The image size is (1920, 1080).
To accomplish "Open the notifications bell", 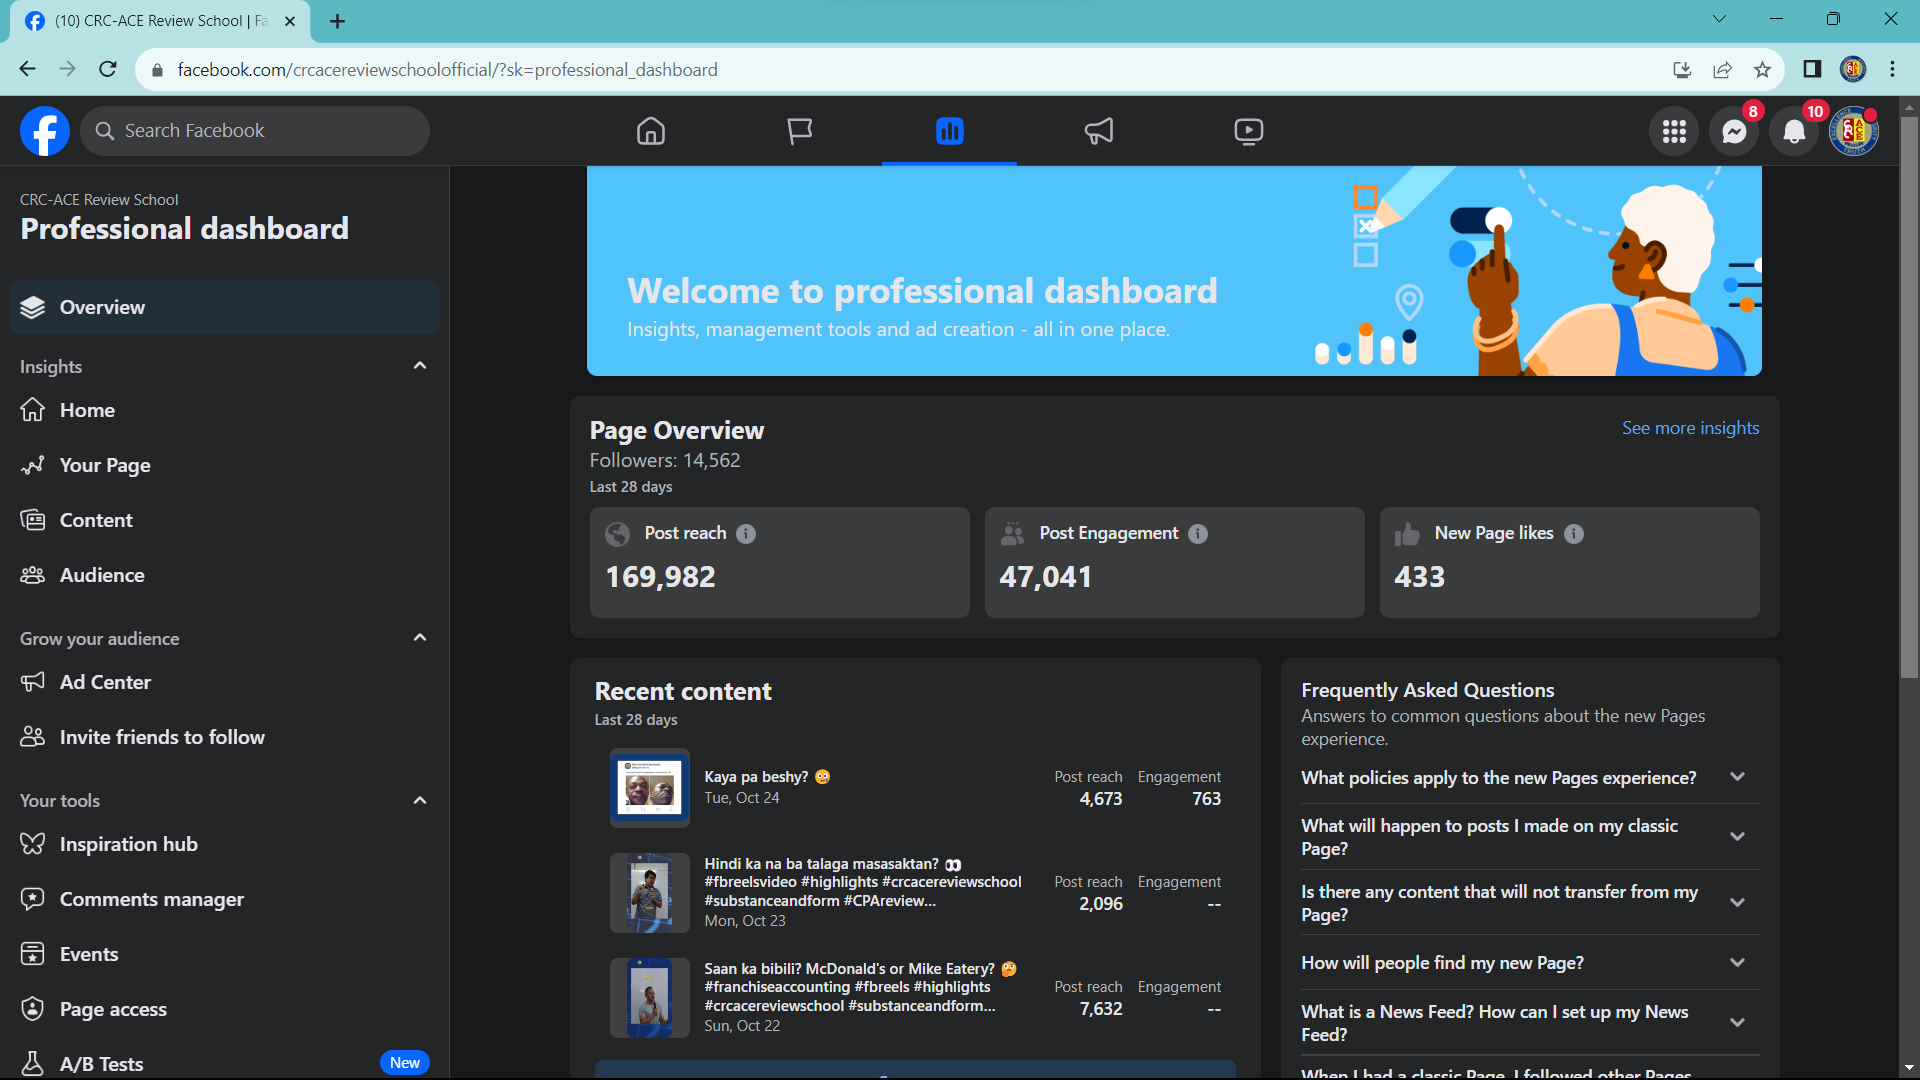I will 1794,132.
